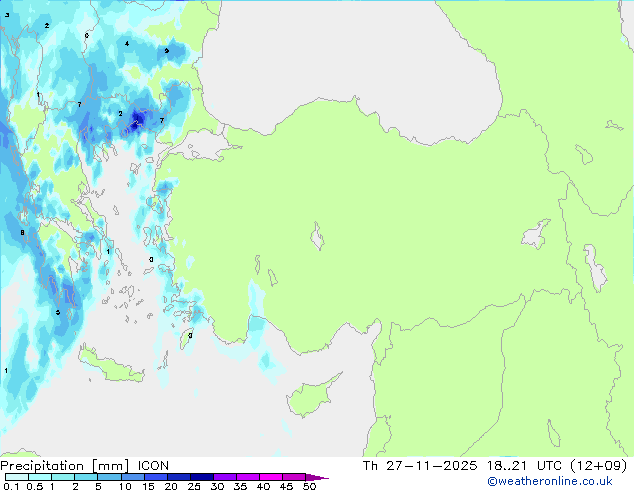Click the 0.1–0.5 mm palest legend swatch
This screenshot has width=634, height=490.
coord(17,477)
